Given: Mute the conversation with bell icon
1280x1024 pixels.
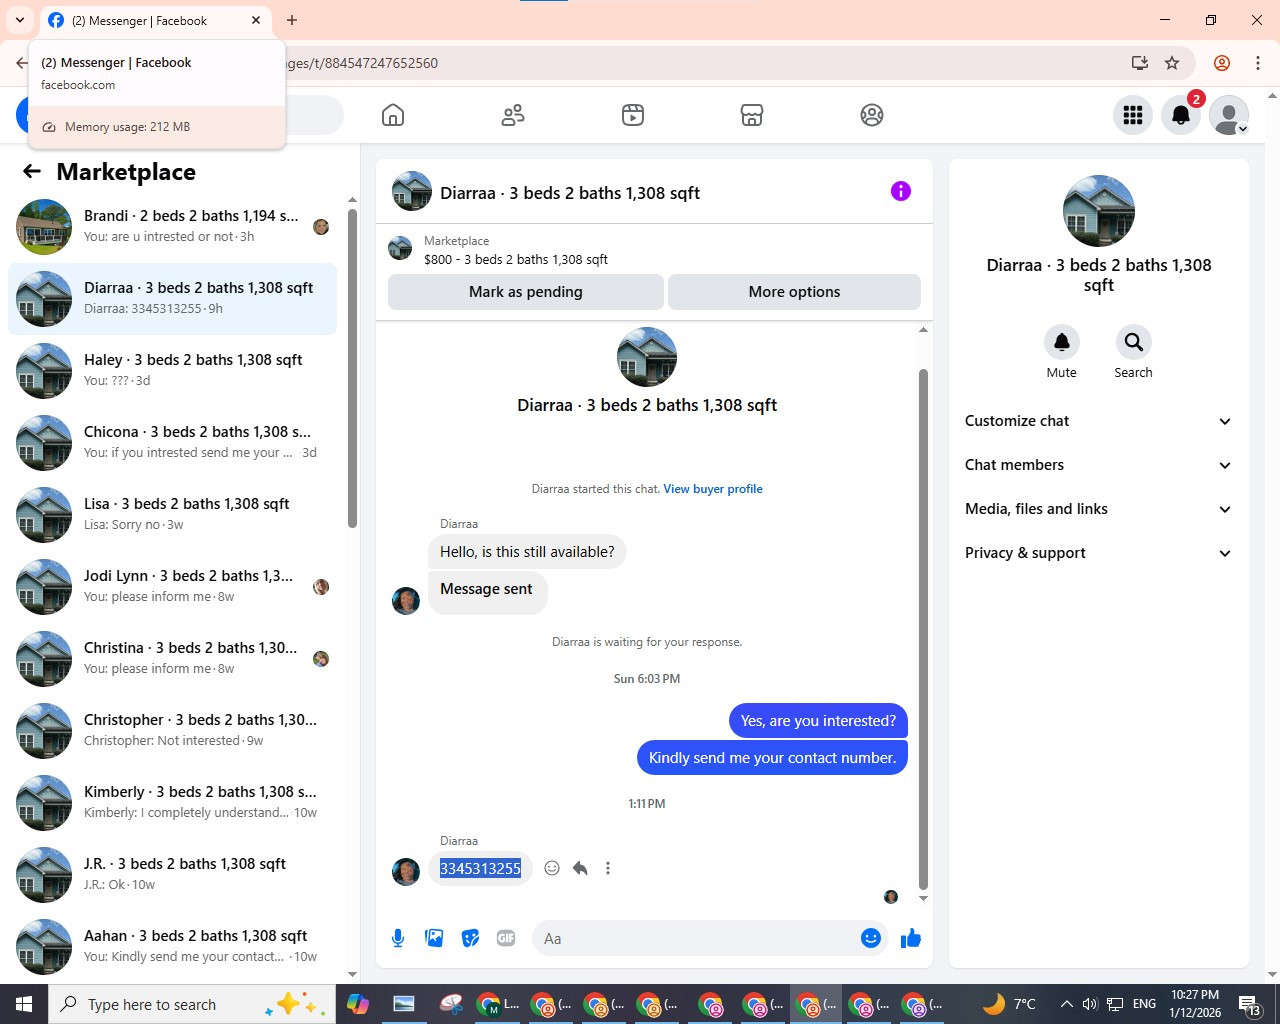Looking at the screenshot, I should [1062, 342].
